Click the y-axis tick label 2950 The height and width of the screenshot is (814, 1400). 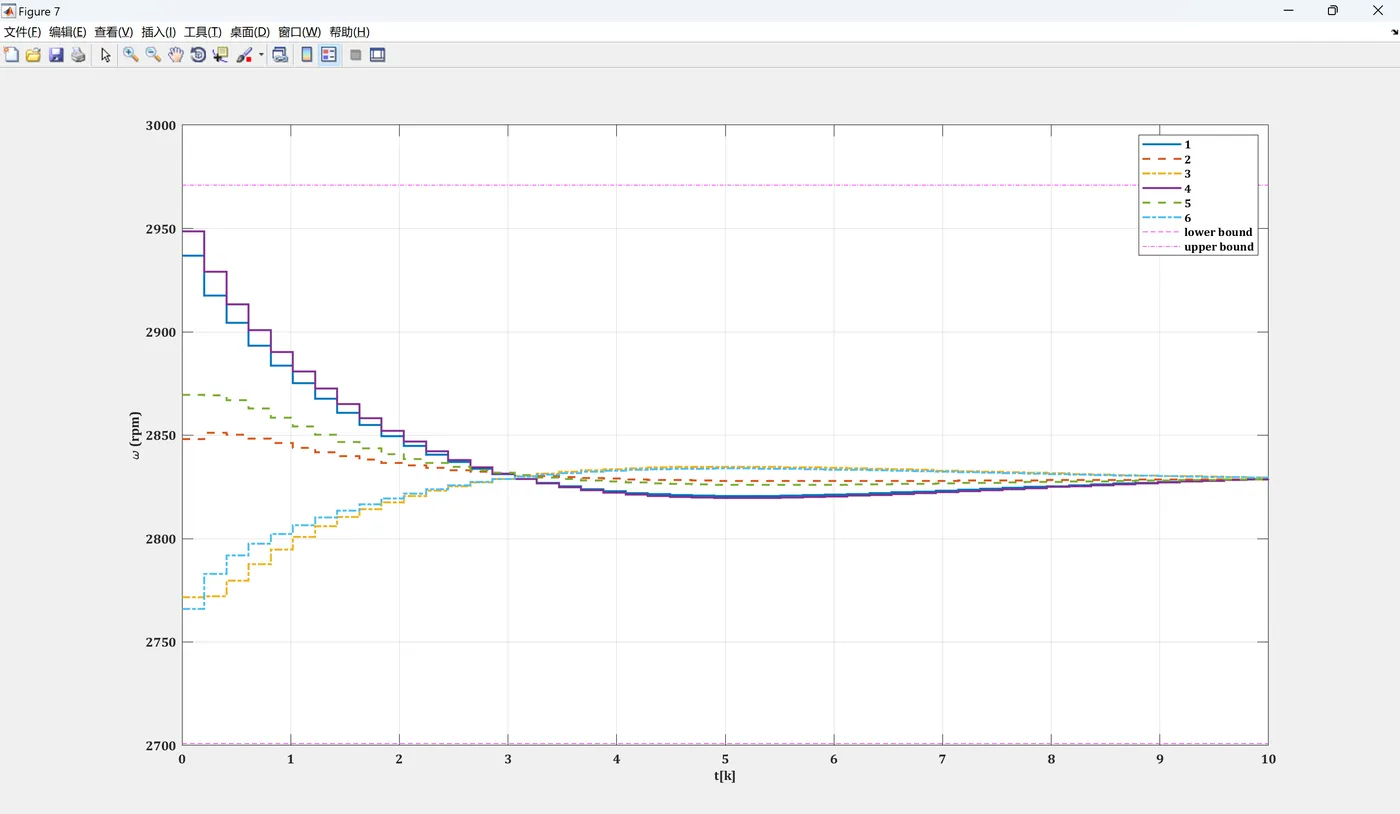click(x=160, y=229)
